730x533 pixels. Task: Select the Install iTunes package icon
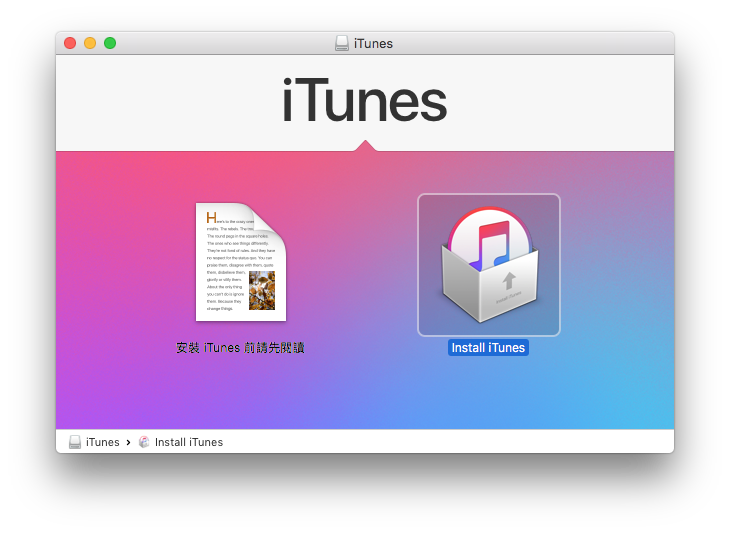489,264
